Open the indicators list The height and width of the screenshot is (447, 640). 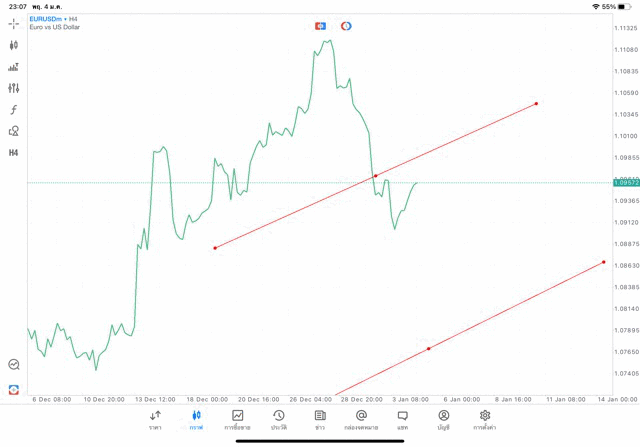14,67
